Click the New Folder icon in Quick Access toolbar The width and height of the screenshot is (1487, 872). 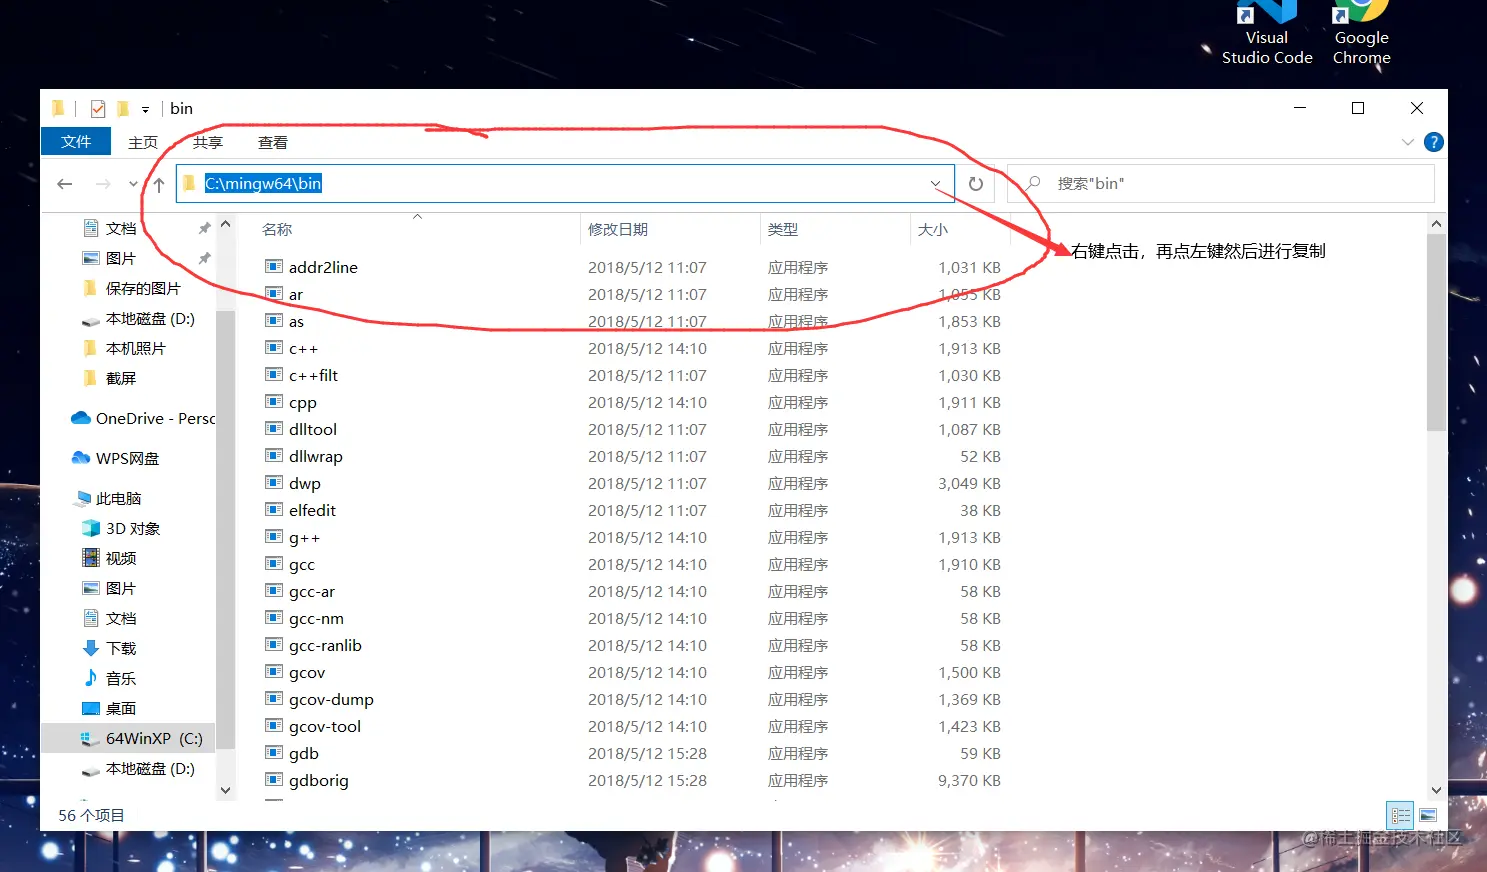tap(122, 108)
